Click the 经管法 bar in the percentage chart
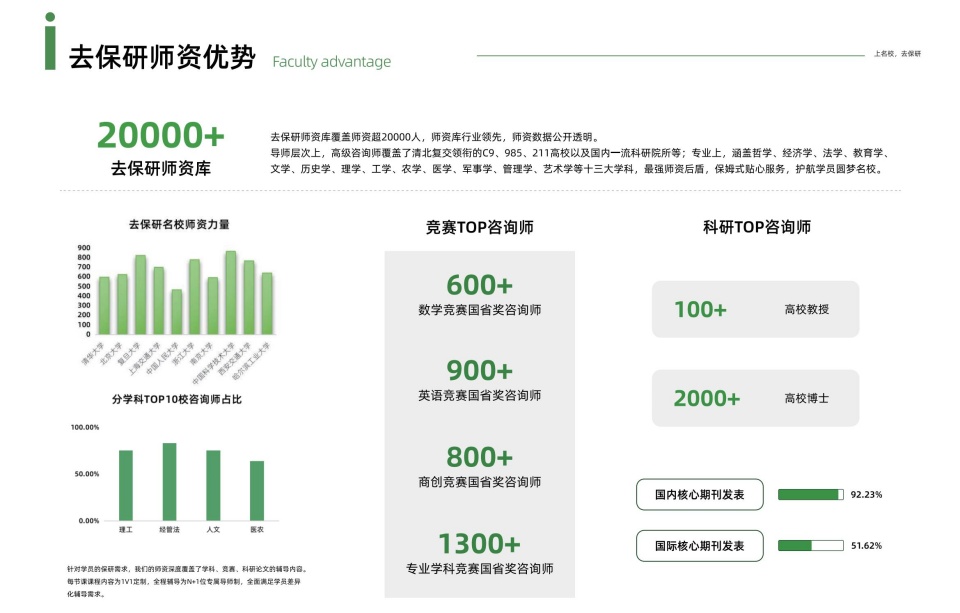The width and height of the screenshot is (960, 613). 169,482
